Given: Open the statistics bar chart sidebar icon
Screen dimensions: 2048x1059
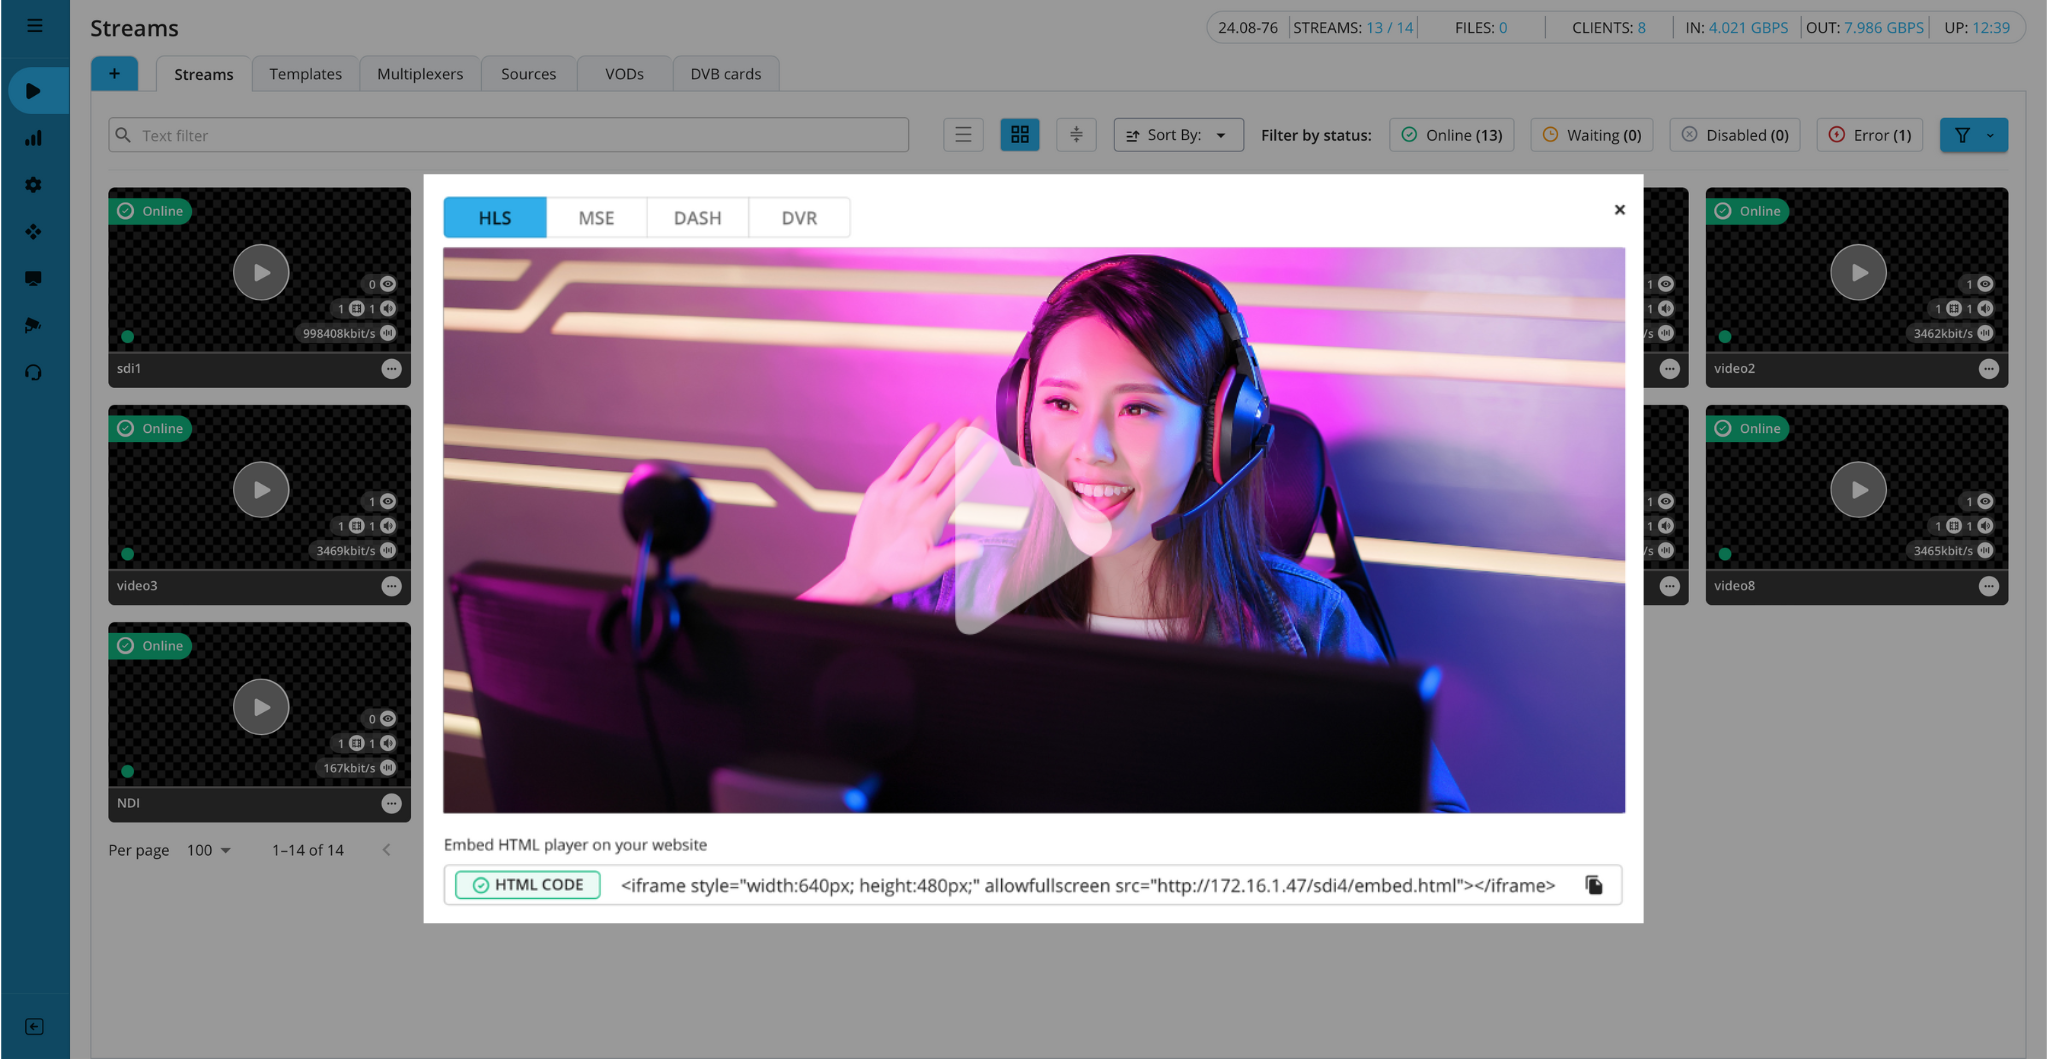Looking at the screenshot, I should 34,138.
